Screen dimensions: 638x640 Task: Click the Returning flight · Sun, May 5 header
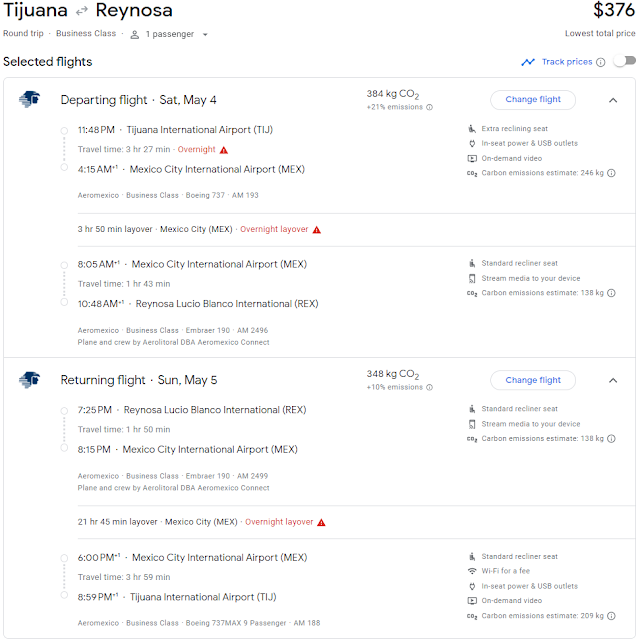[139, 380]
